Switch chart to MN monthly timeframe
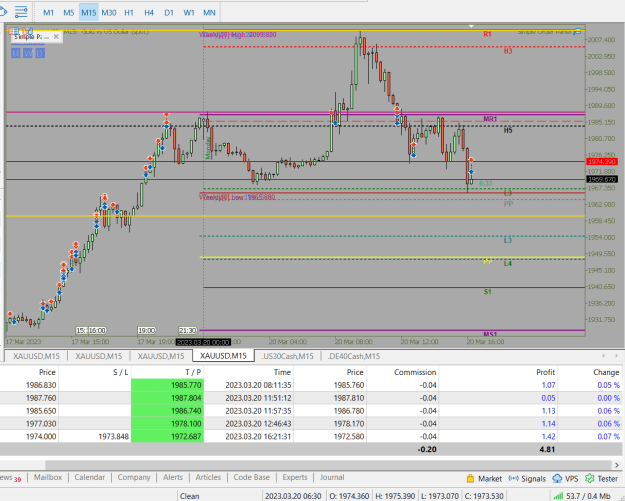 (x=209, y=13)
